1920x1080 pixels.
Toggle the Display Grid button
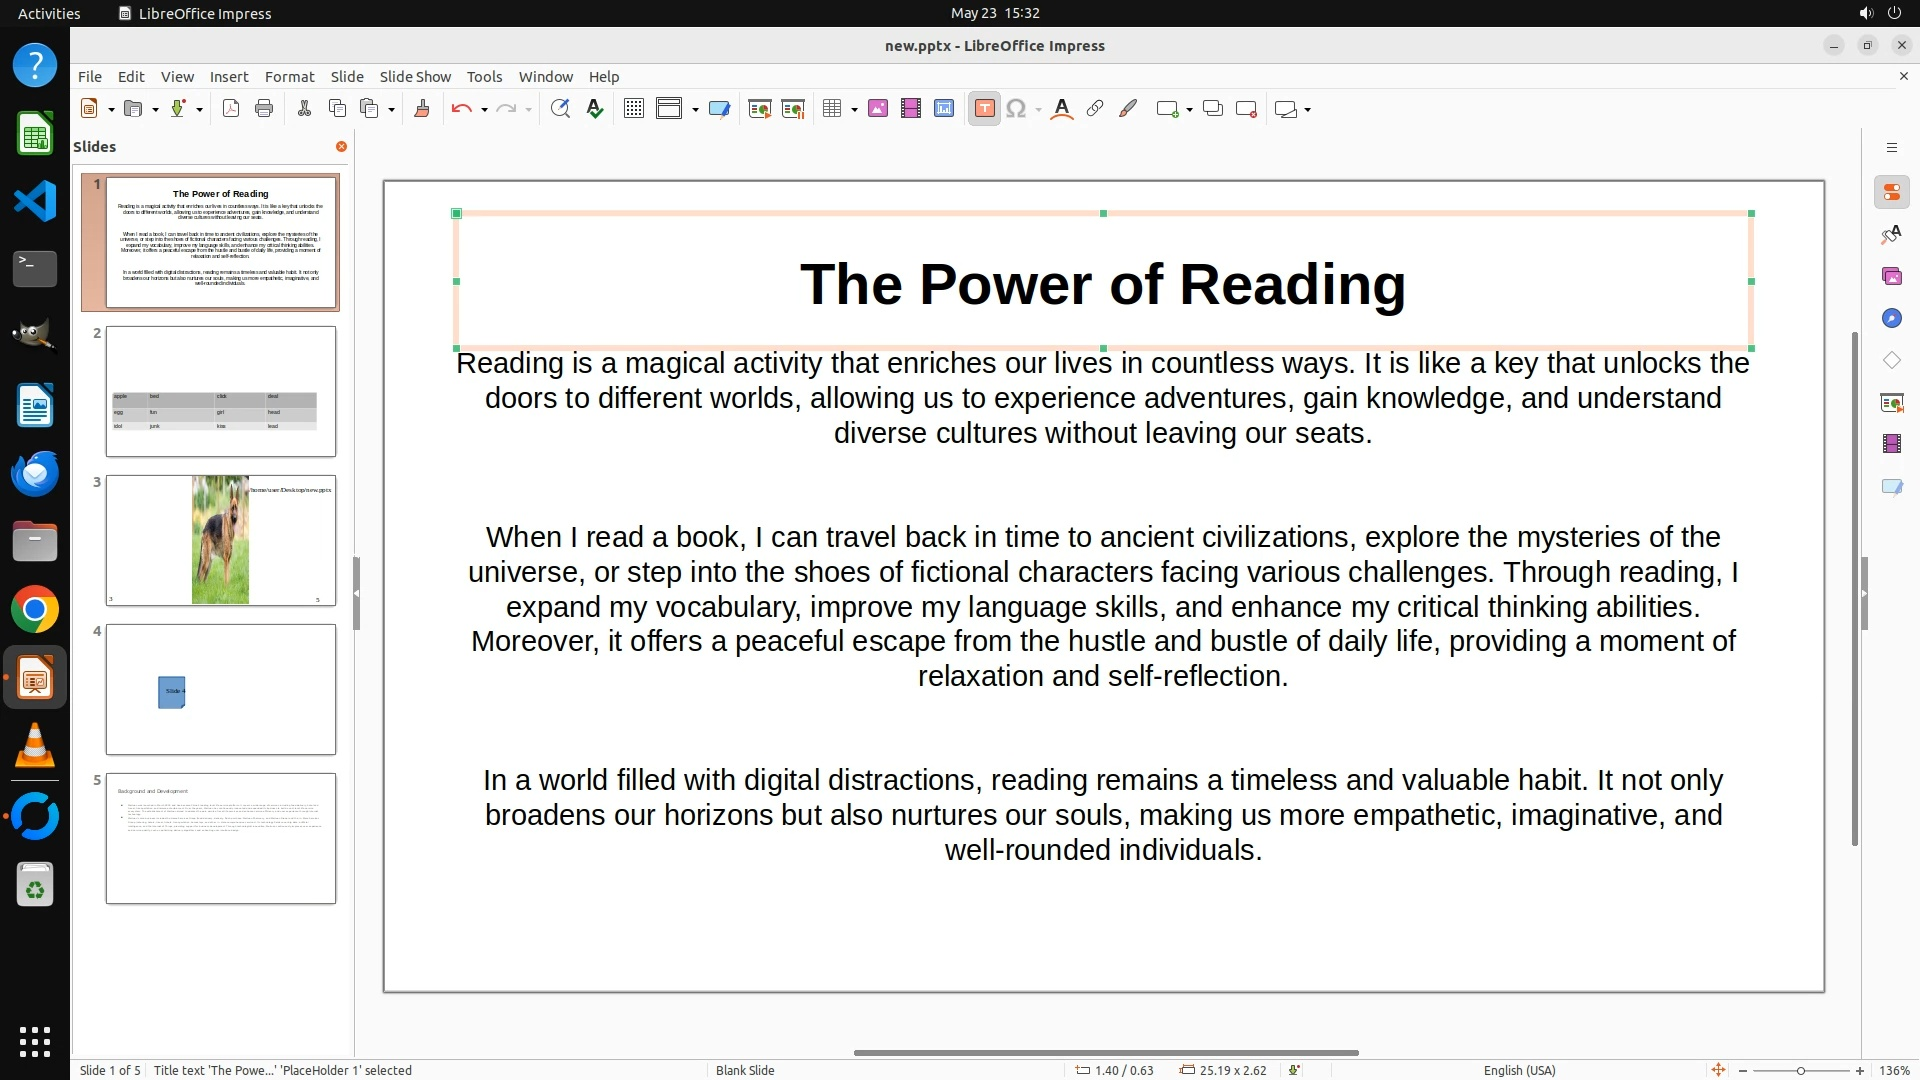(x=634, y=109)
